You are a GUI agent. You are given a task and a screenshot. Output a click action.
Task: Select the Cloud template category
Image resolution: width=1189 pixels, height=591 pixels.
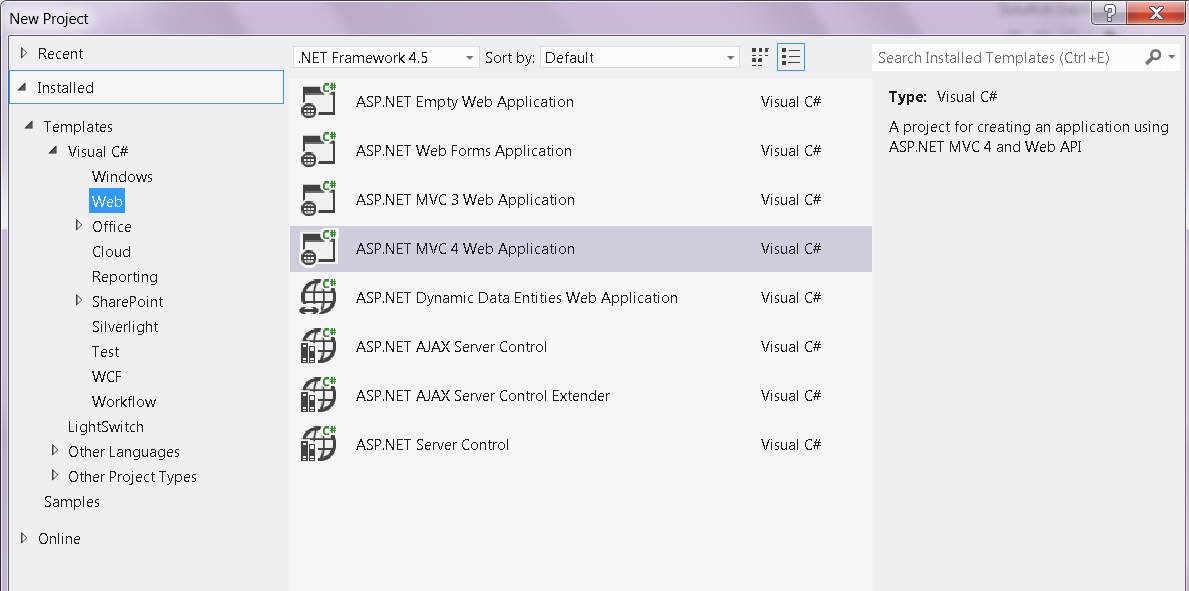click(x=111, y=252)
